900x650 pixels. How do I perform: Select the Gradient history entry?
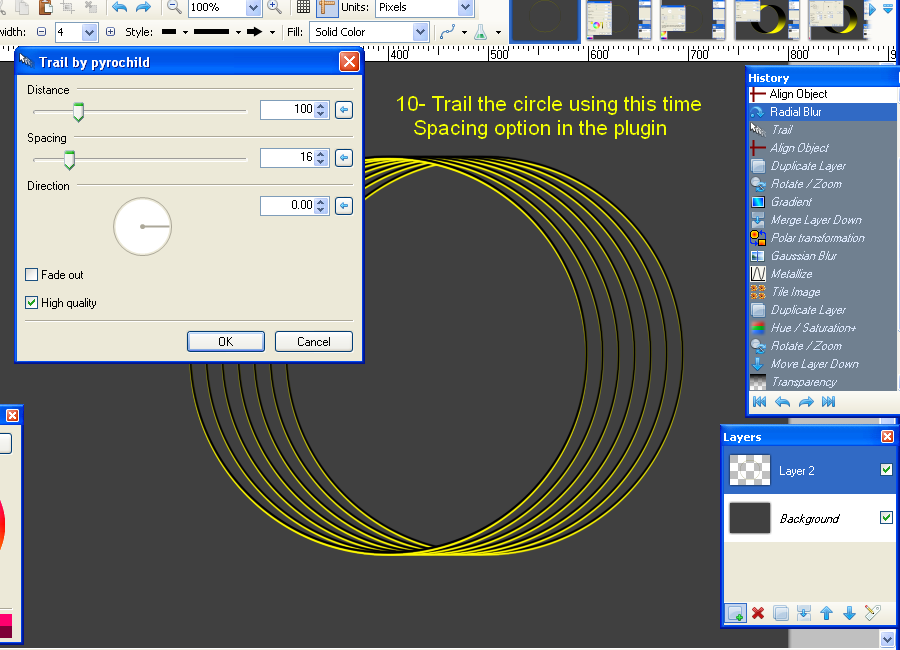pos(822,202)
